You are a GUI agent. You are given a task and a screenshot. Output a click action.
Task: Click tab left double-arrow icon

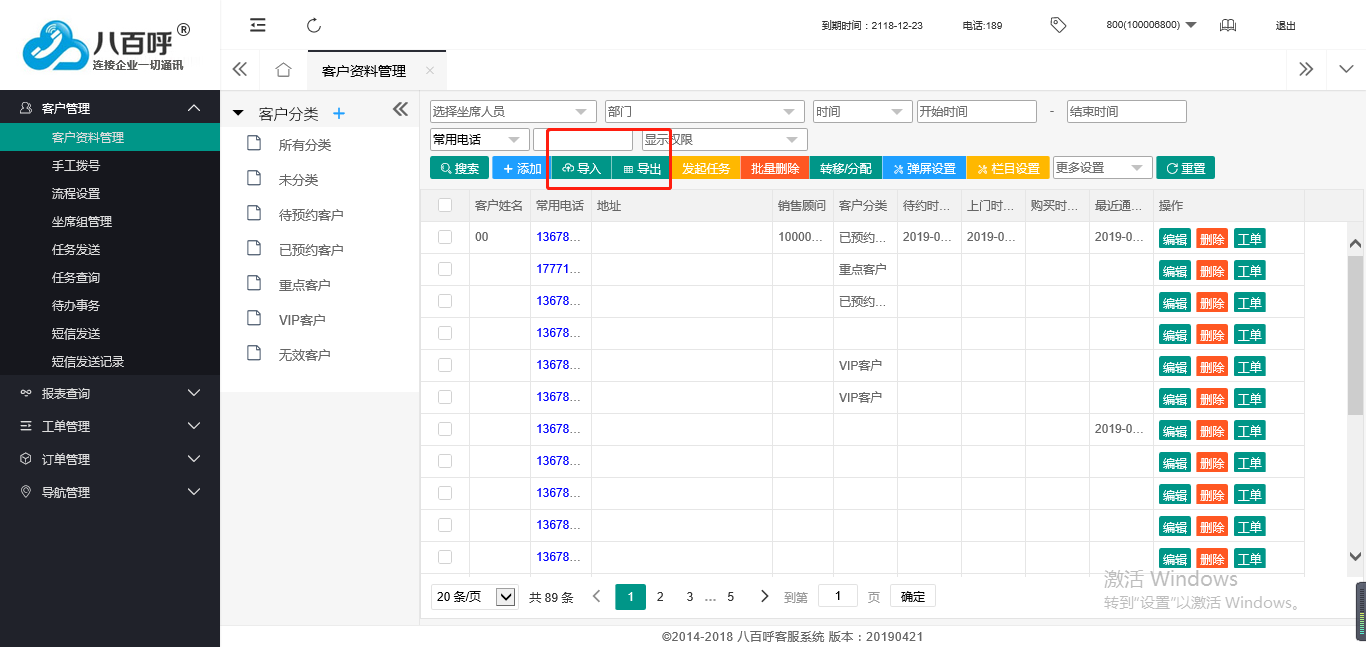click(x=240, y=70)
